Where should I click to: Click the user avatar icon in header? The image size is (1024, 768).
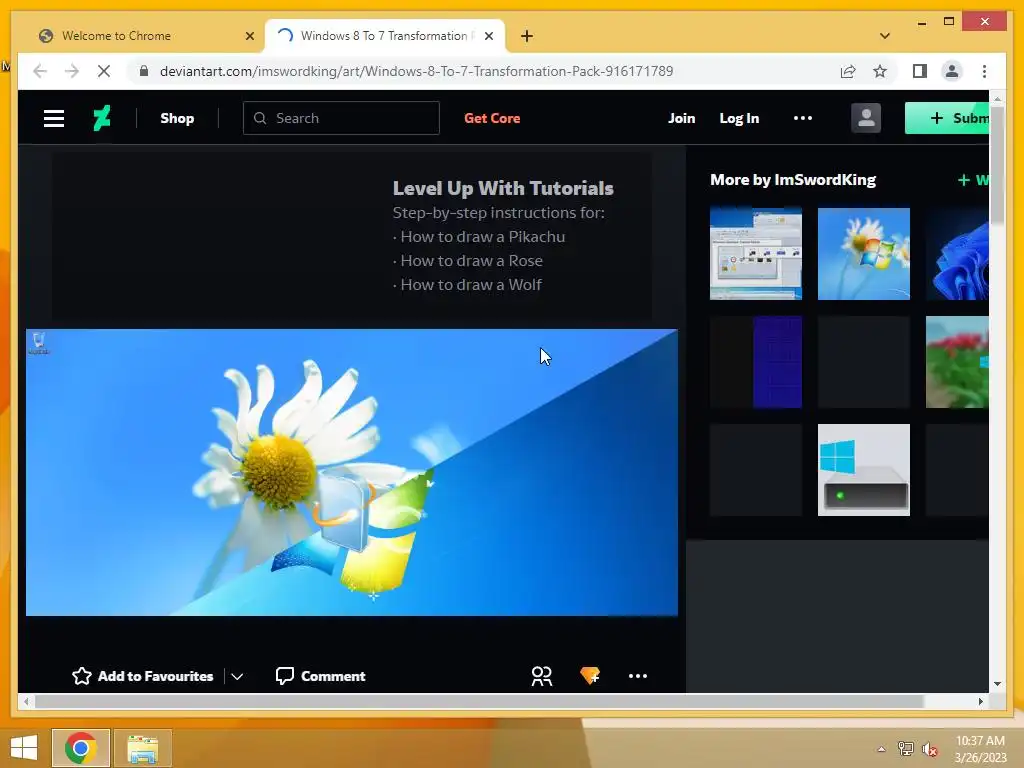[866, 118]
